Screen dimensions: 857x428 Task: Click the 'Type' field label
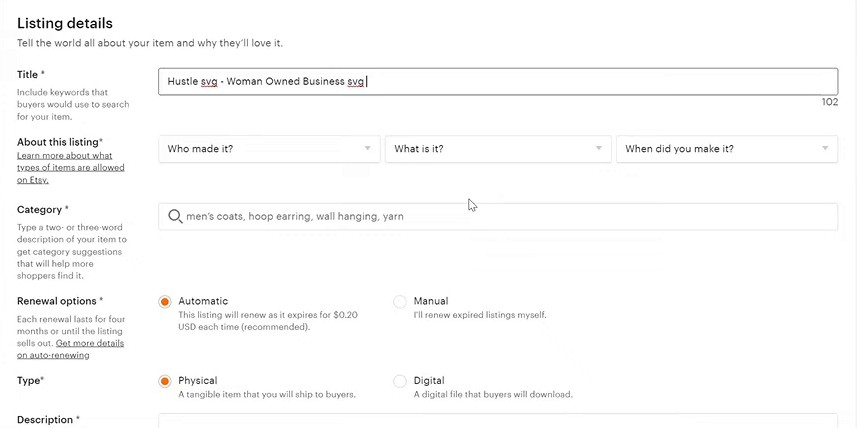pos(30,380)
